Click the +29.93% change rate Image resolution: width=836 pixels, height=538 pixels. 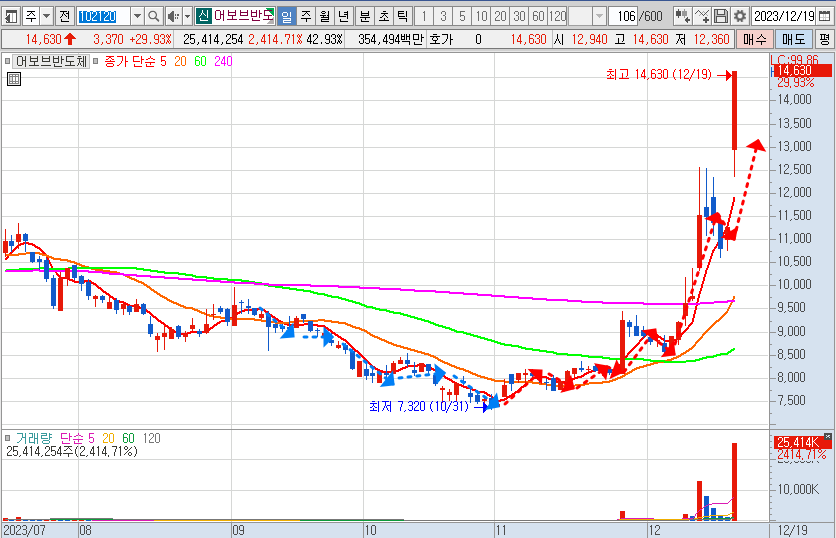(150, 39)
